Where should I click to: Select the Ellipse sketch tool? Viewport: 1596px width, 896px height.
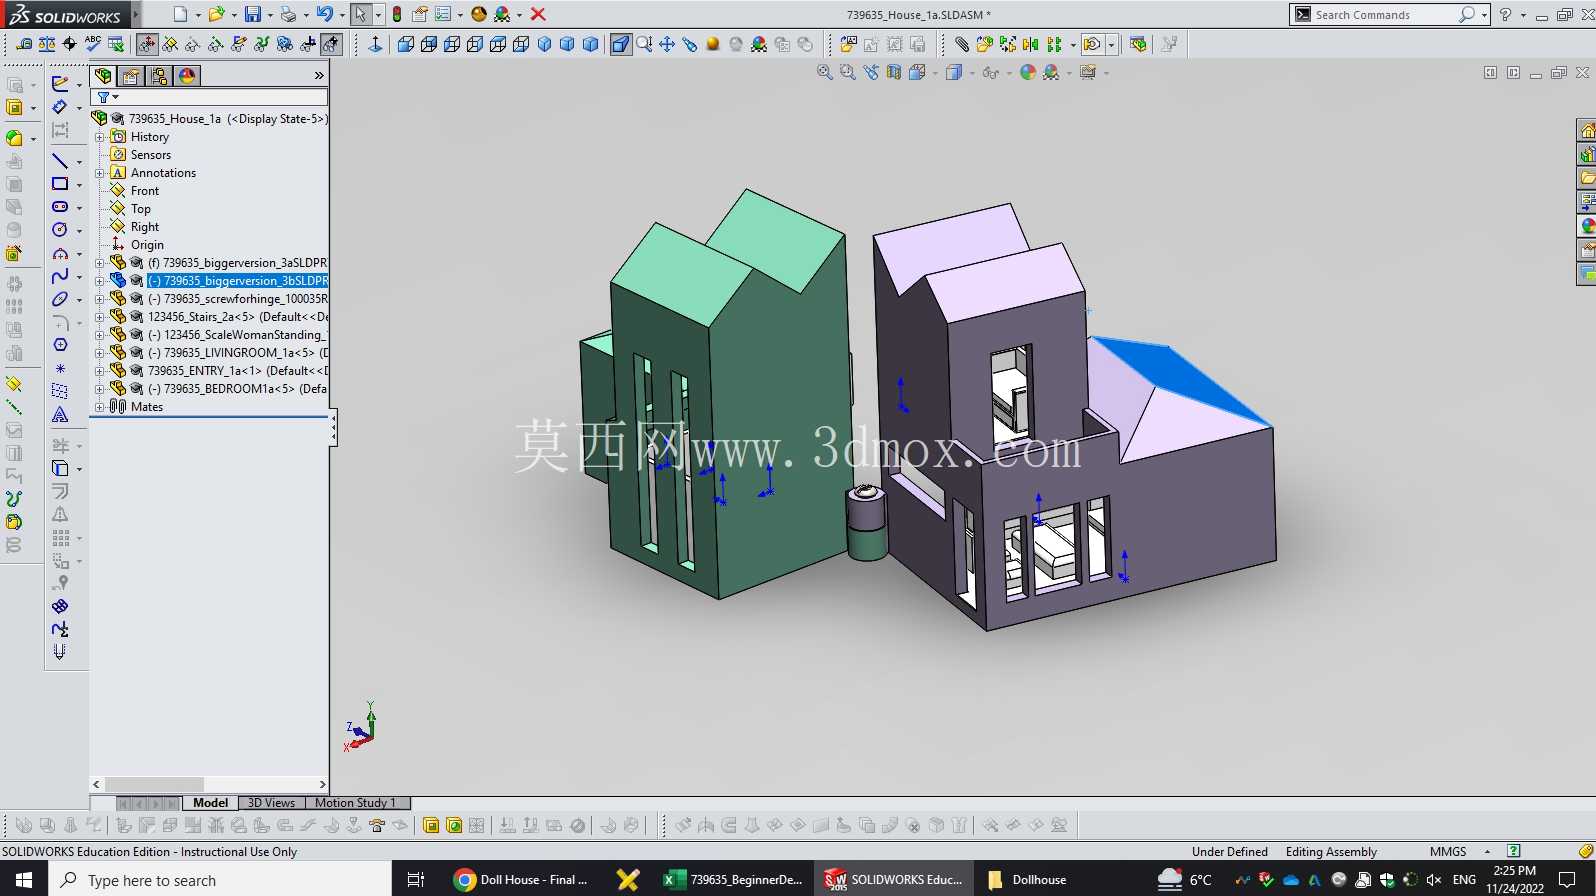click(x=60, y=299)
